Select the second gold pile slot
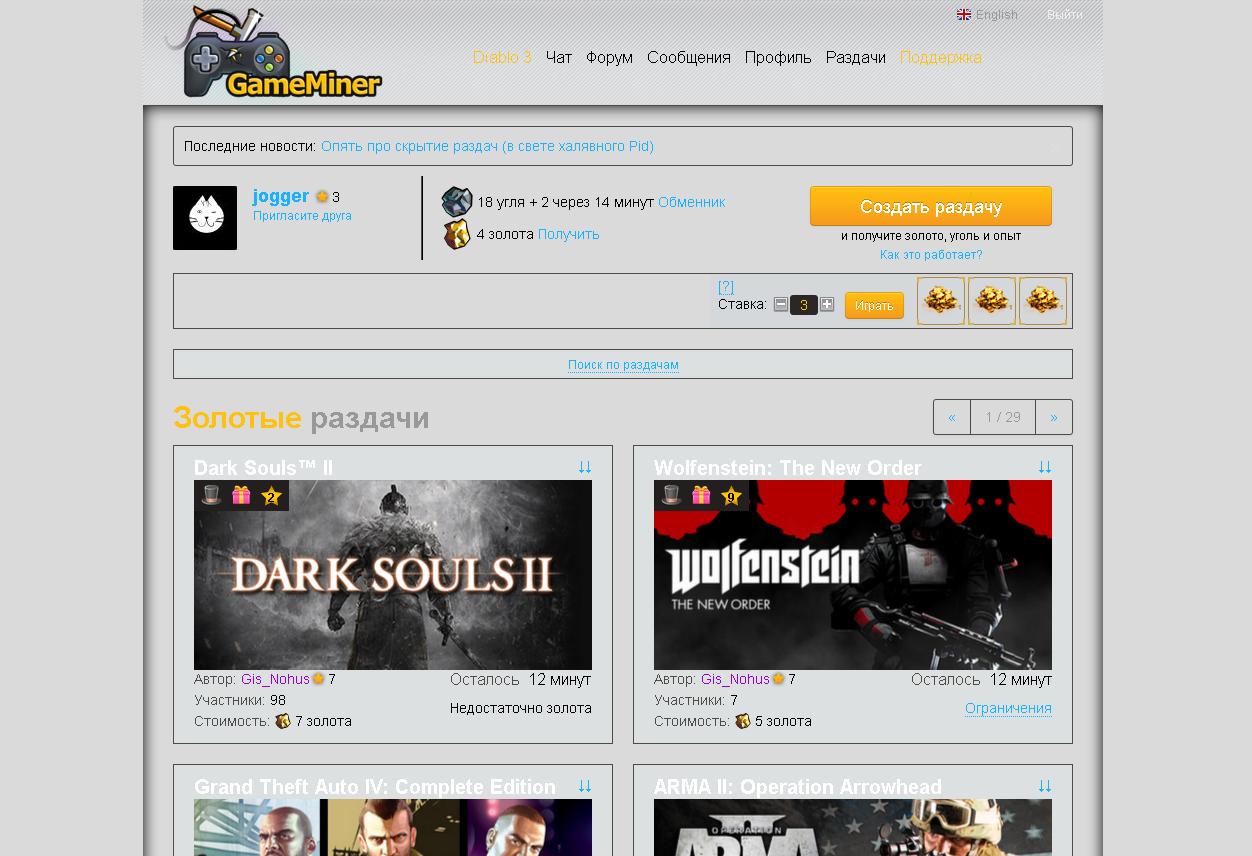This screenshot has height=856, width=1252. 992,301
